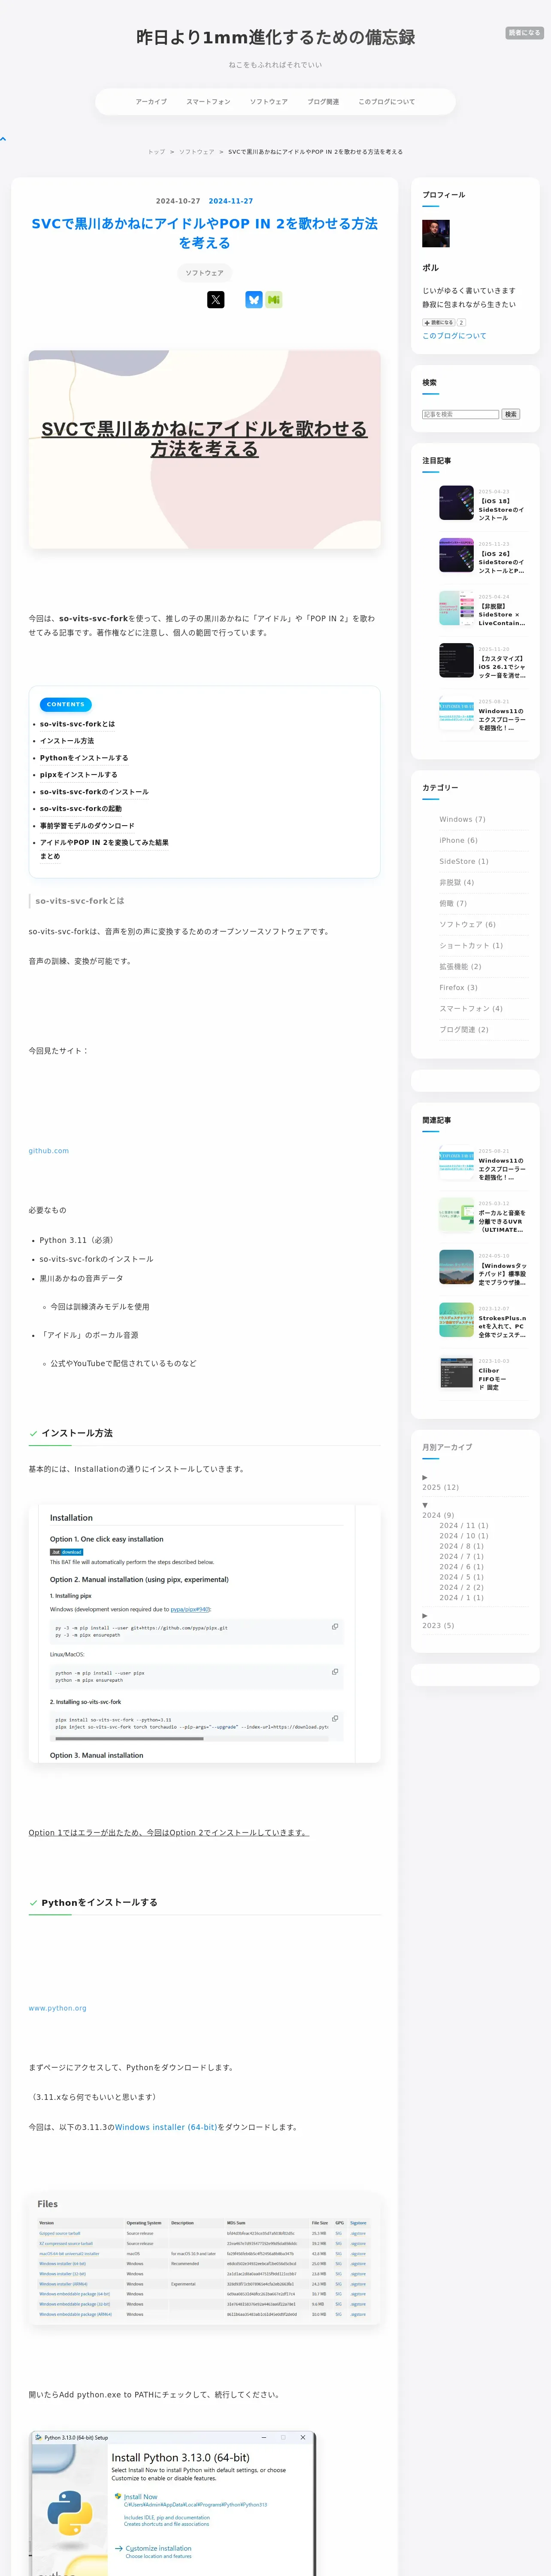
Task: Share the article on Bluesky
Action: [x=254, y=299]
